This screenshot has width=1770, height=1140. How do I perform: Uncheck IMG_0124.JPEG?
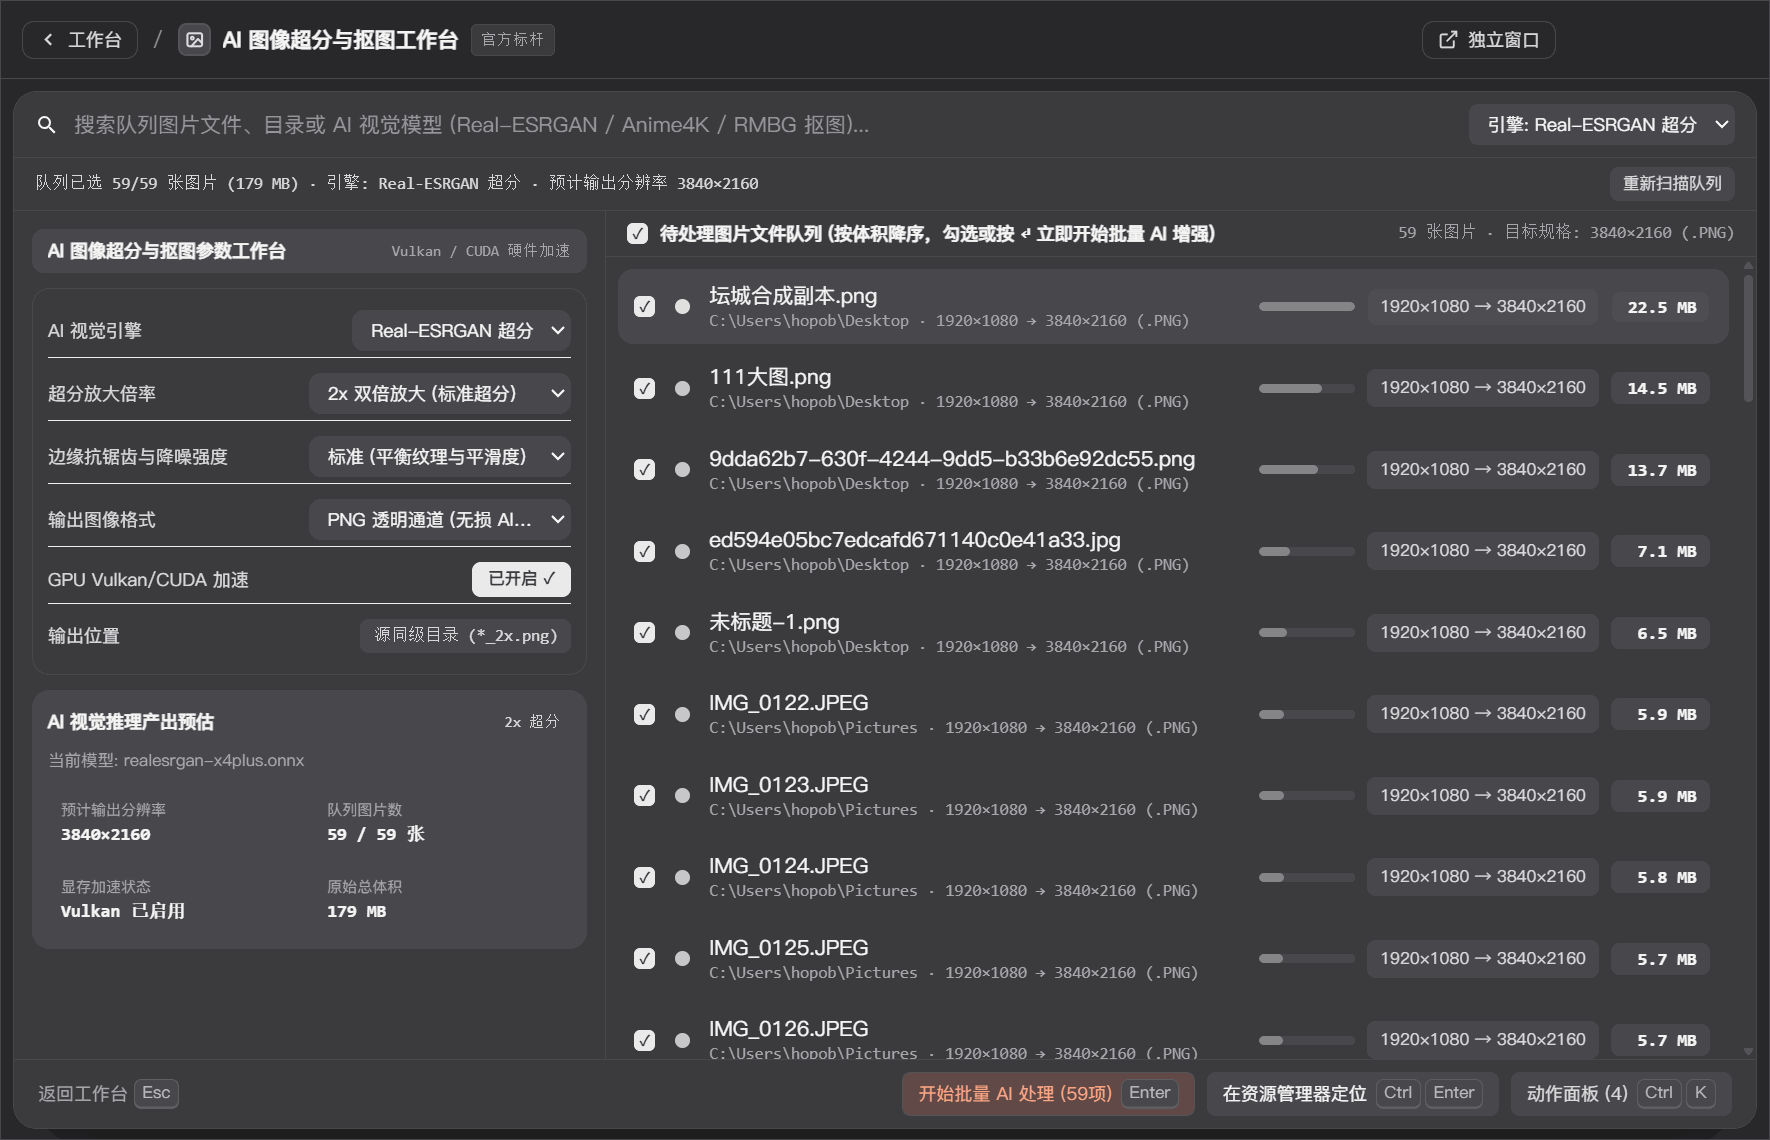click(x=645, y=877)
